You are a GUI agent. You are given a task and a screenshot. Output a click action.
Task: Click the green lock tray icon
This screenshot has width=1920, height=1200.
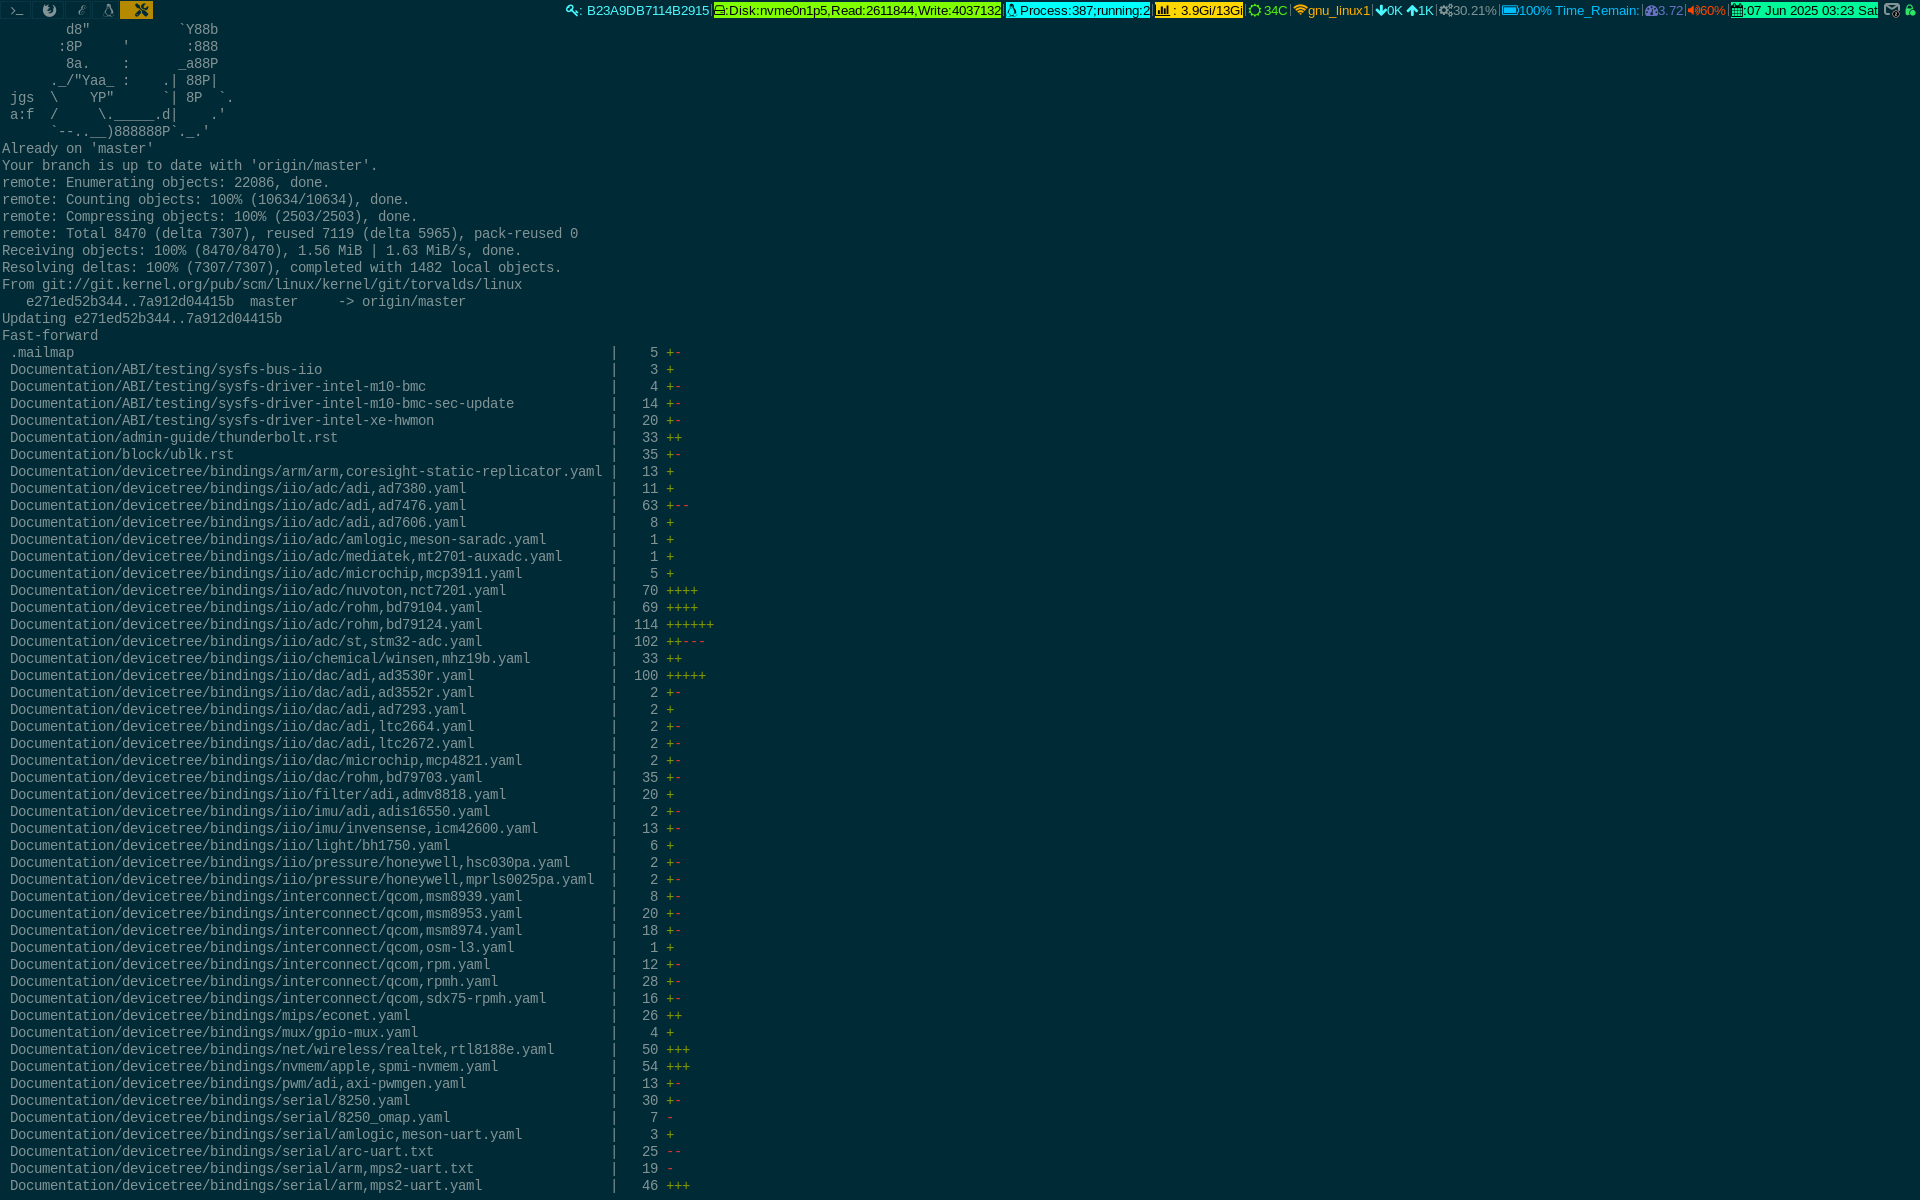(1910, 10)
